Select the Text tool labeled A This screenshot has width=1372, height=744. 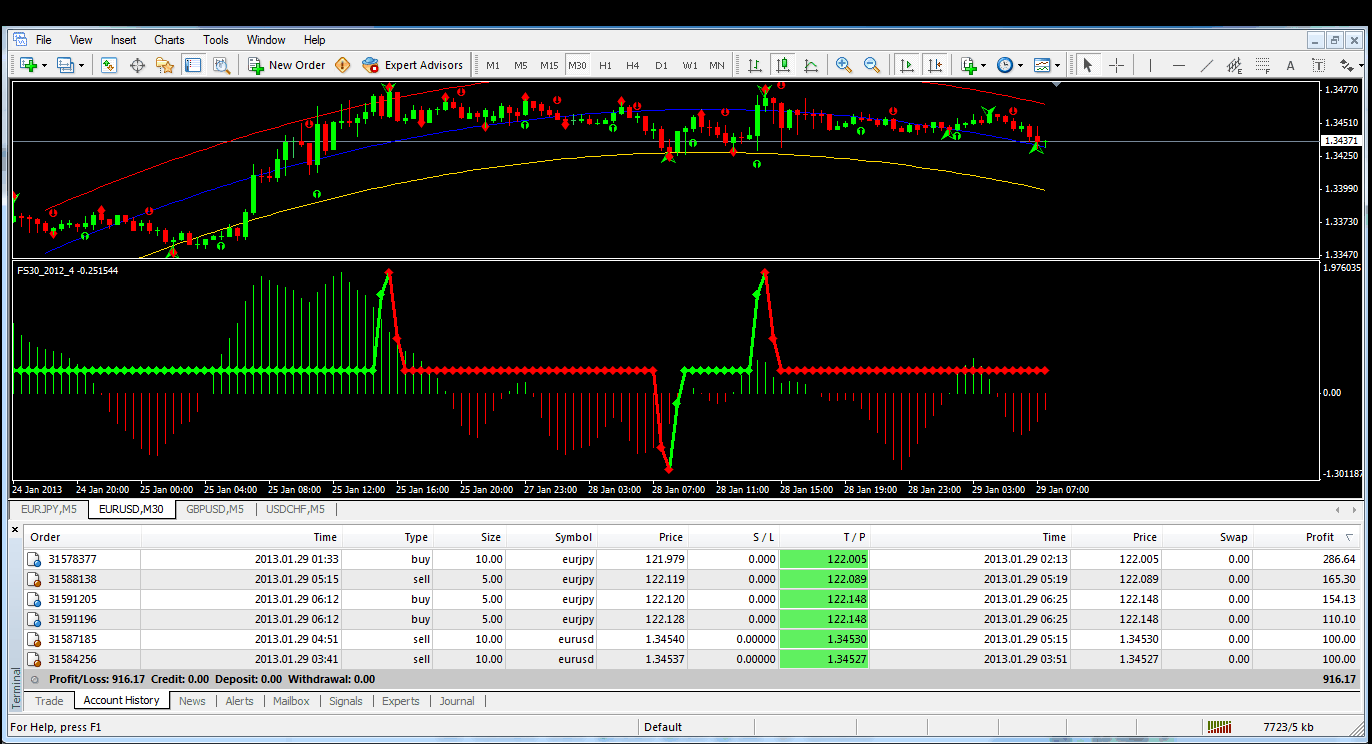pos(1290,65)
